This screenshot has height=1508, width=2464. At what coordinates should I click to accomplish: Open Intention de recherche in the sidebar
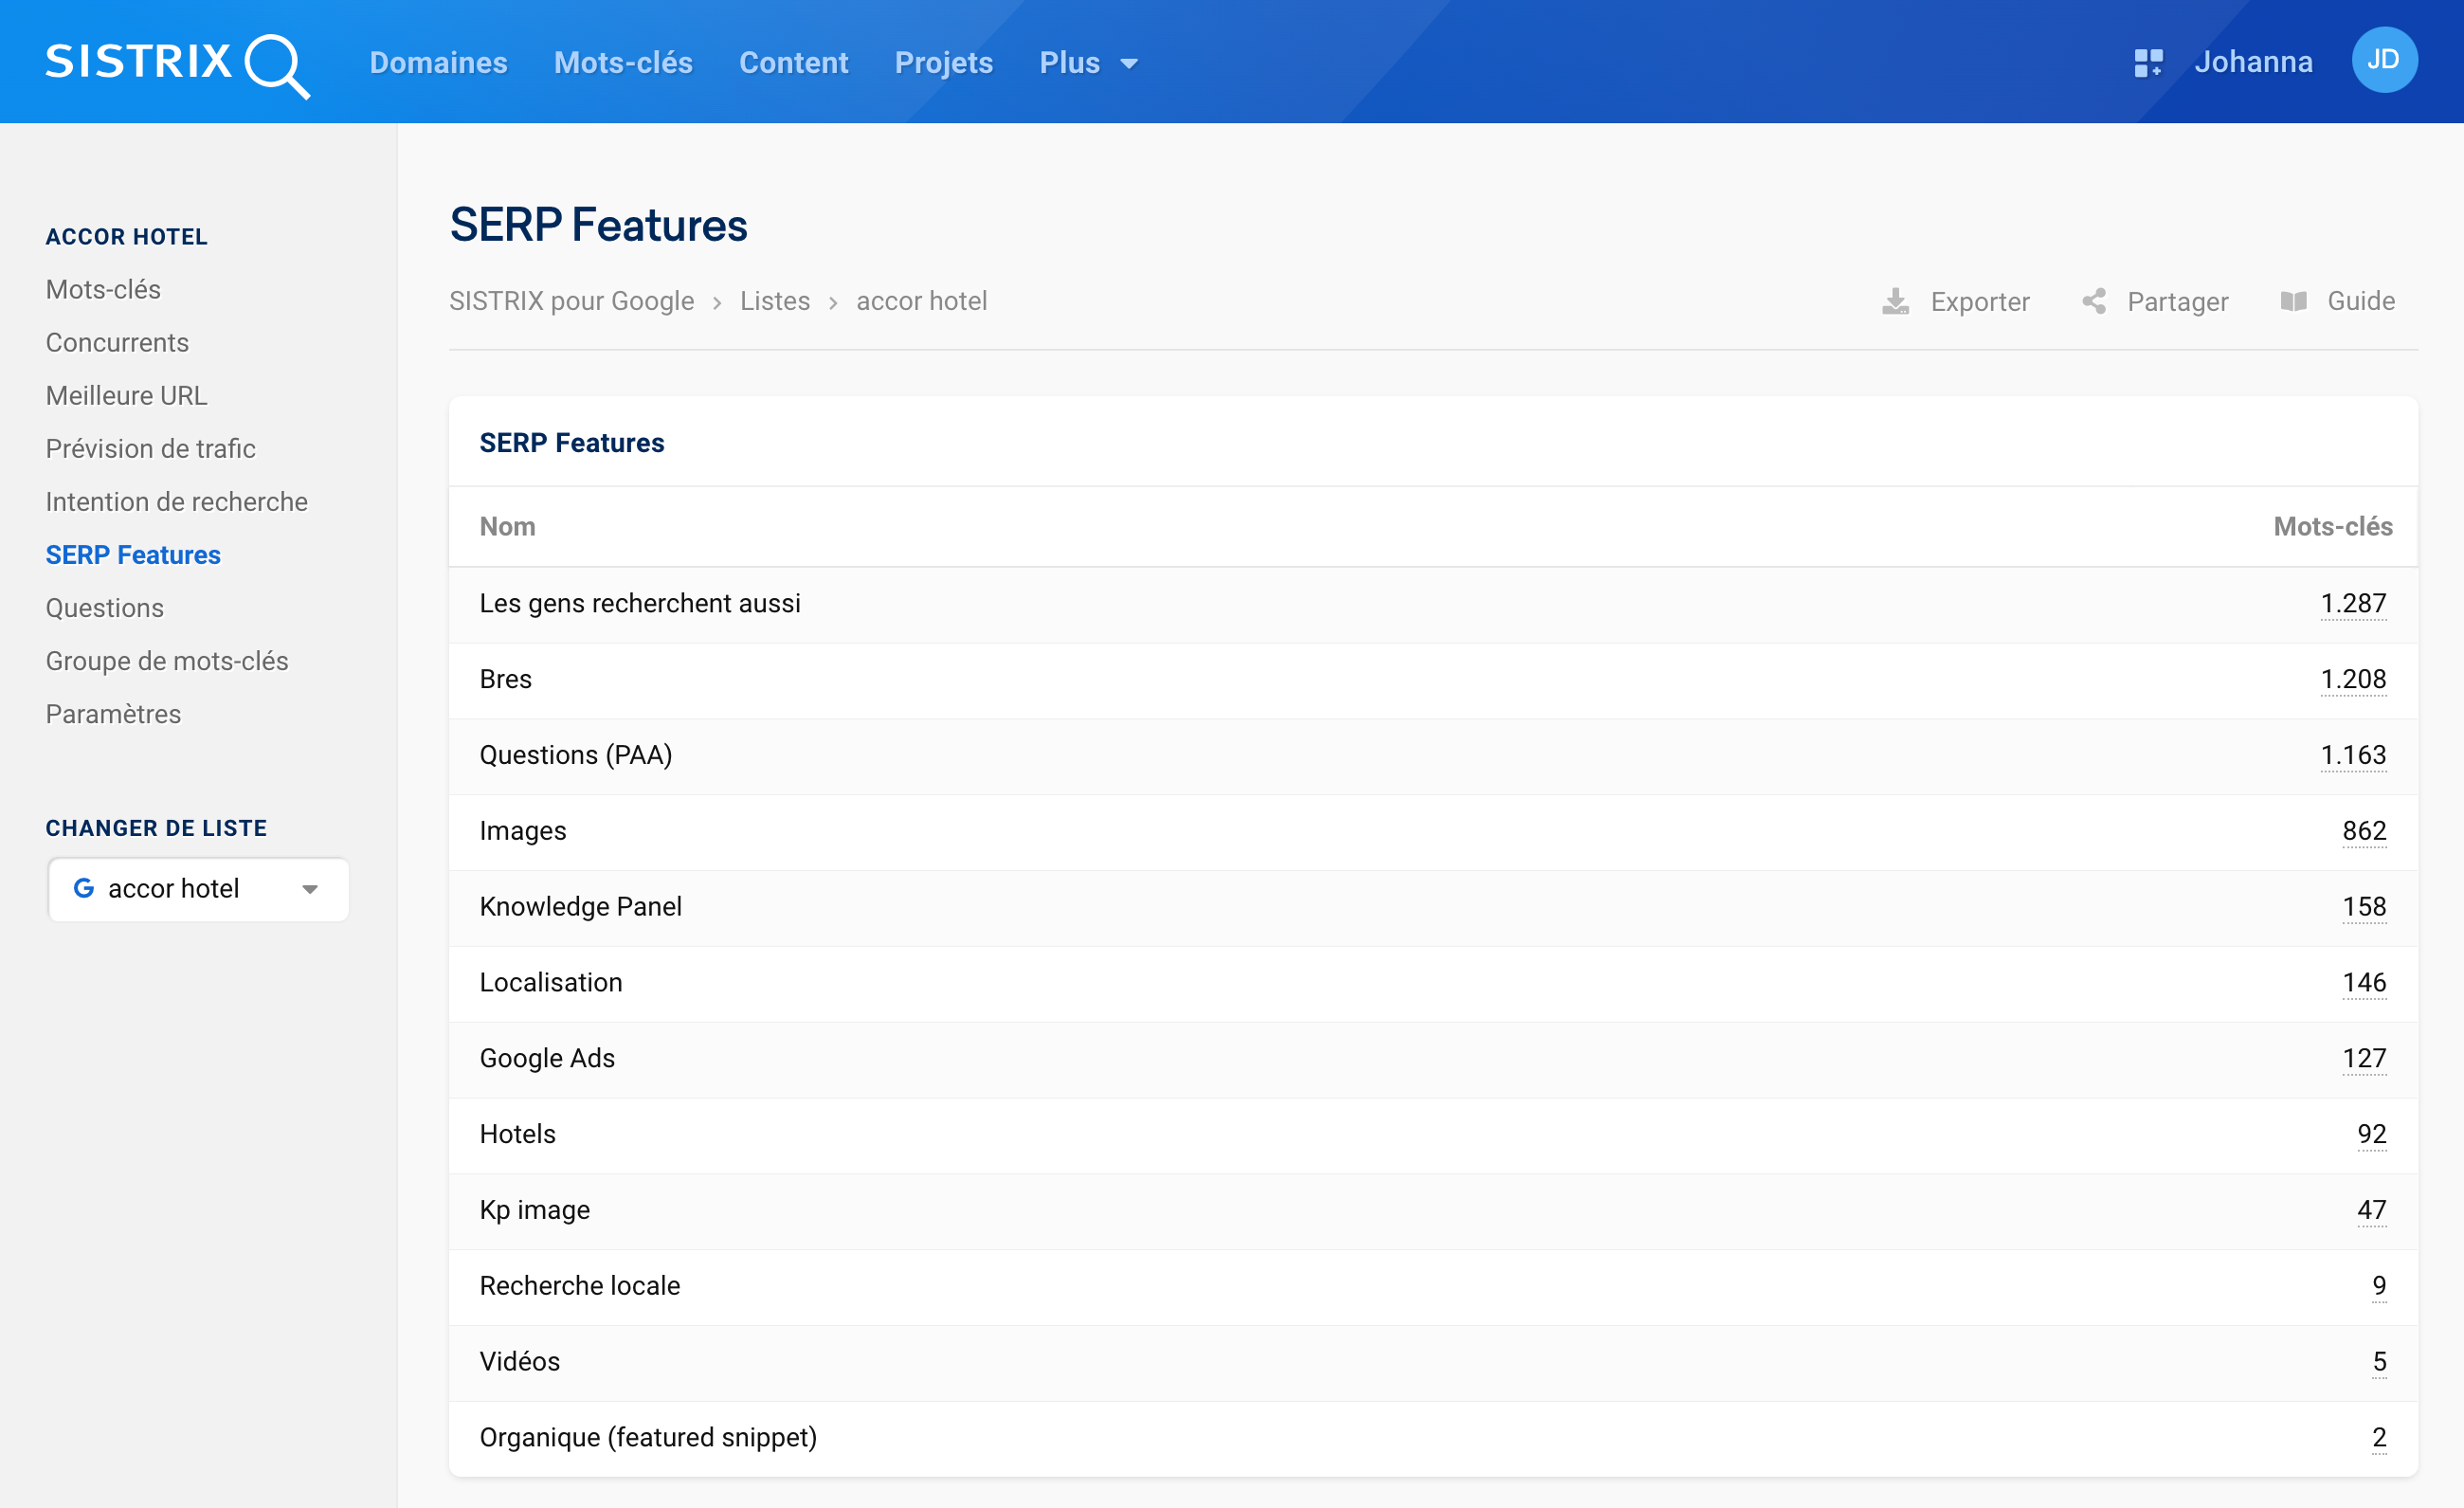(x=176, y=502)
